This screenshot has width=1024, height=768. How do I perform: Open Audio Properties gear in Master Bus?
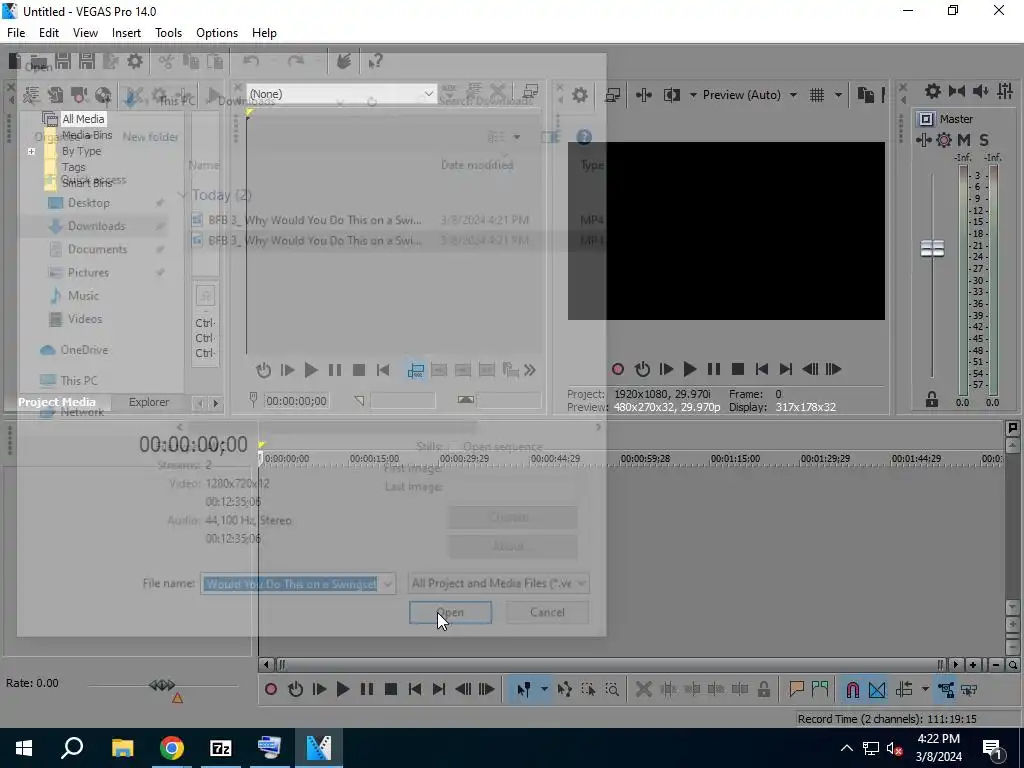click(x=933, y=91)
